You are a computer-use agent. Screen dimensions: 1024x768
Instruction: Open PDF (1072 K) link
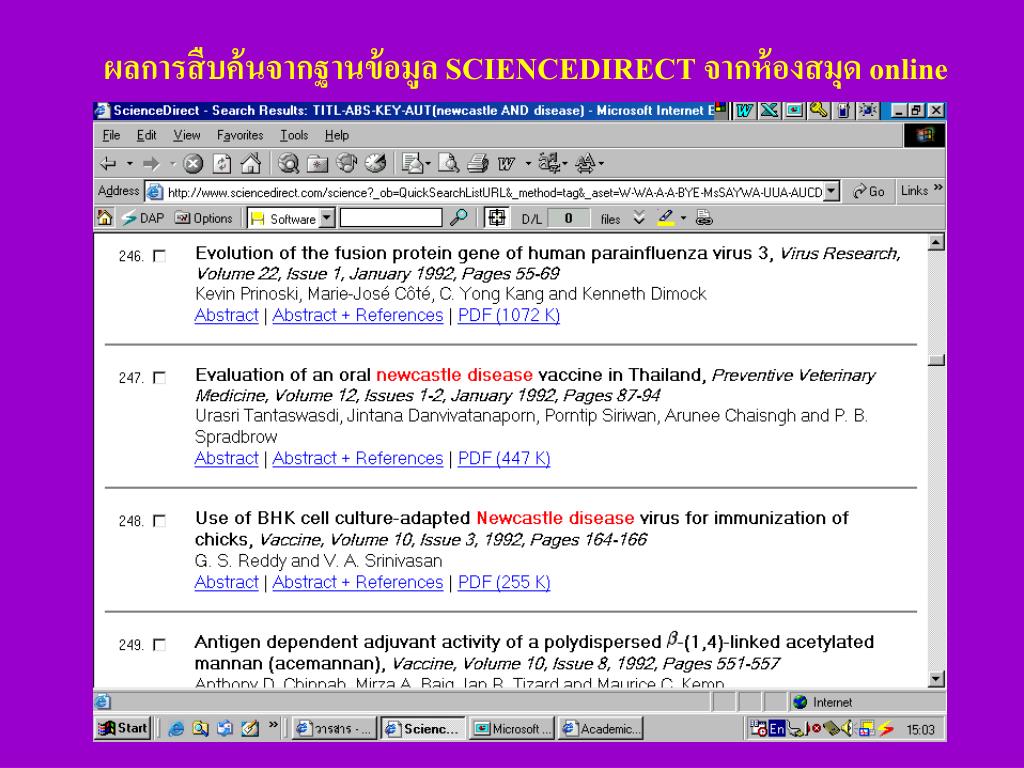(x=509, y=315)
